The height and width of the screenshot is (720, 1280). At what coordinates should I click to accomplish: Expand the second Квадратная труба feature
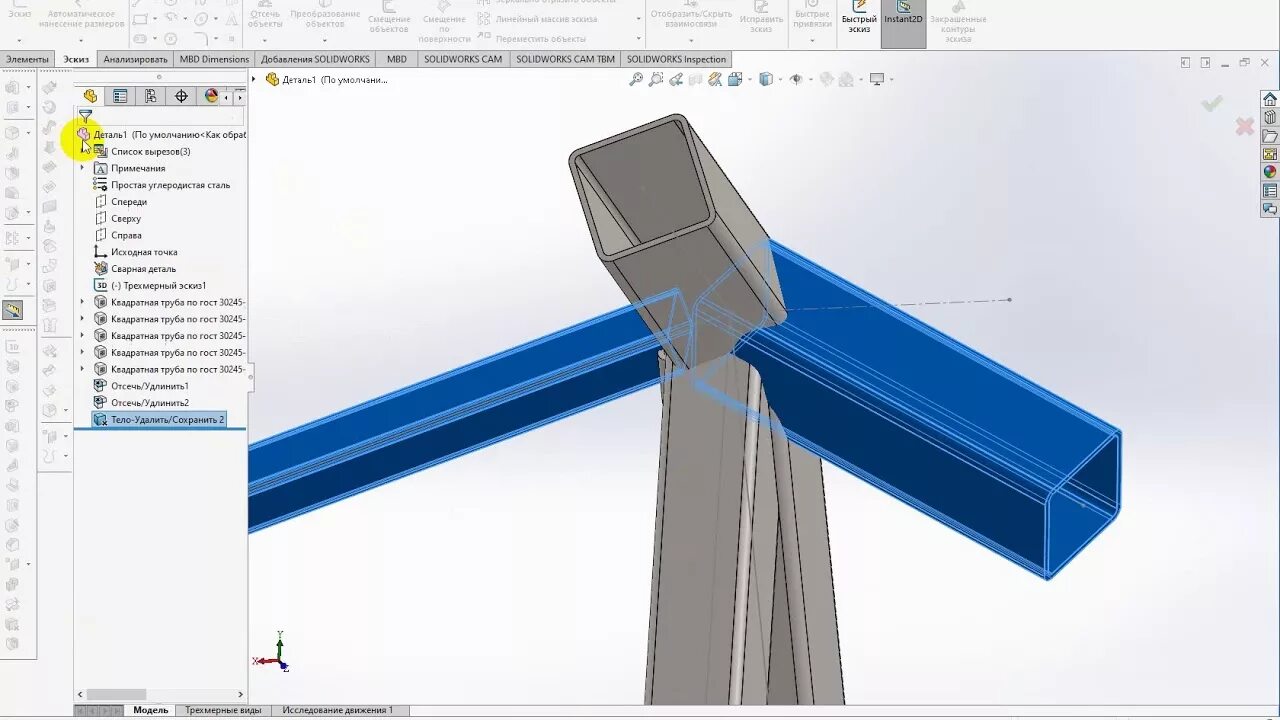pyautogui.click(x=83, y=319)
